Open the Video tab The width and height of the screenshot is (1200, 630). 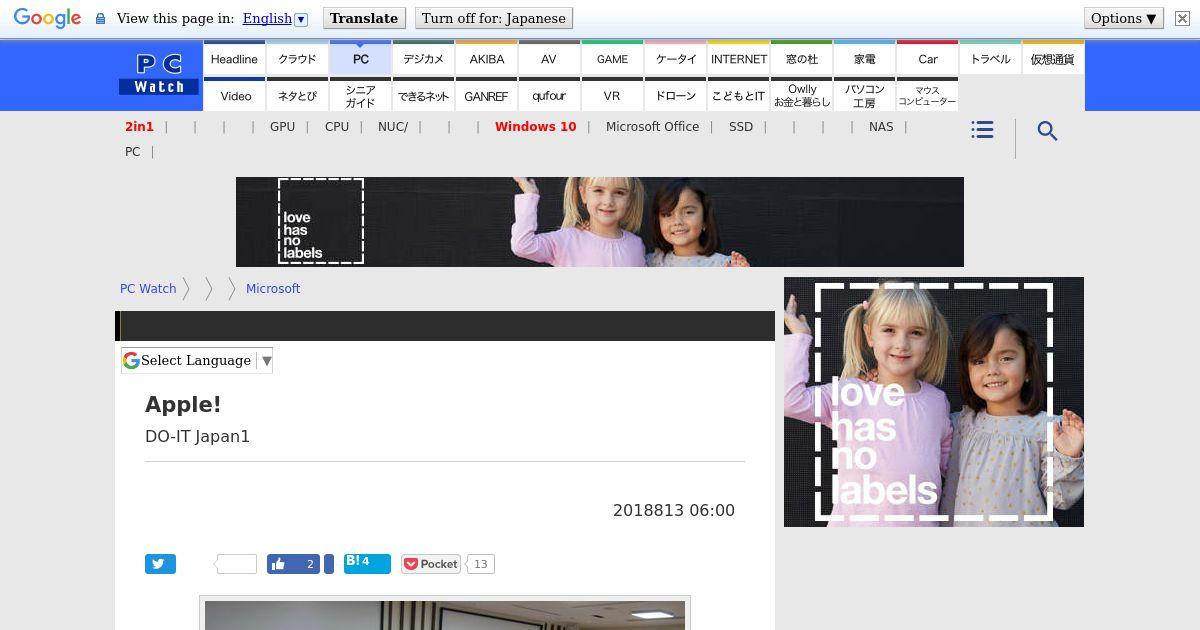234,95
